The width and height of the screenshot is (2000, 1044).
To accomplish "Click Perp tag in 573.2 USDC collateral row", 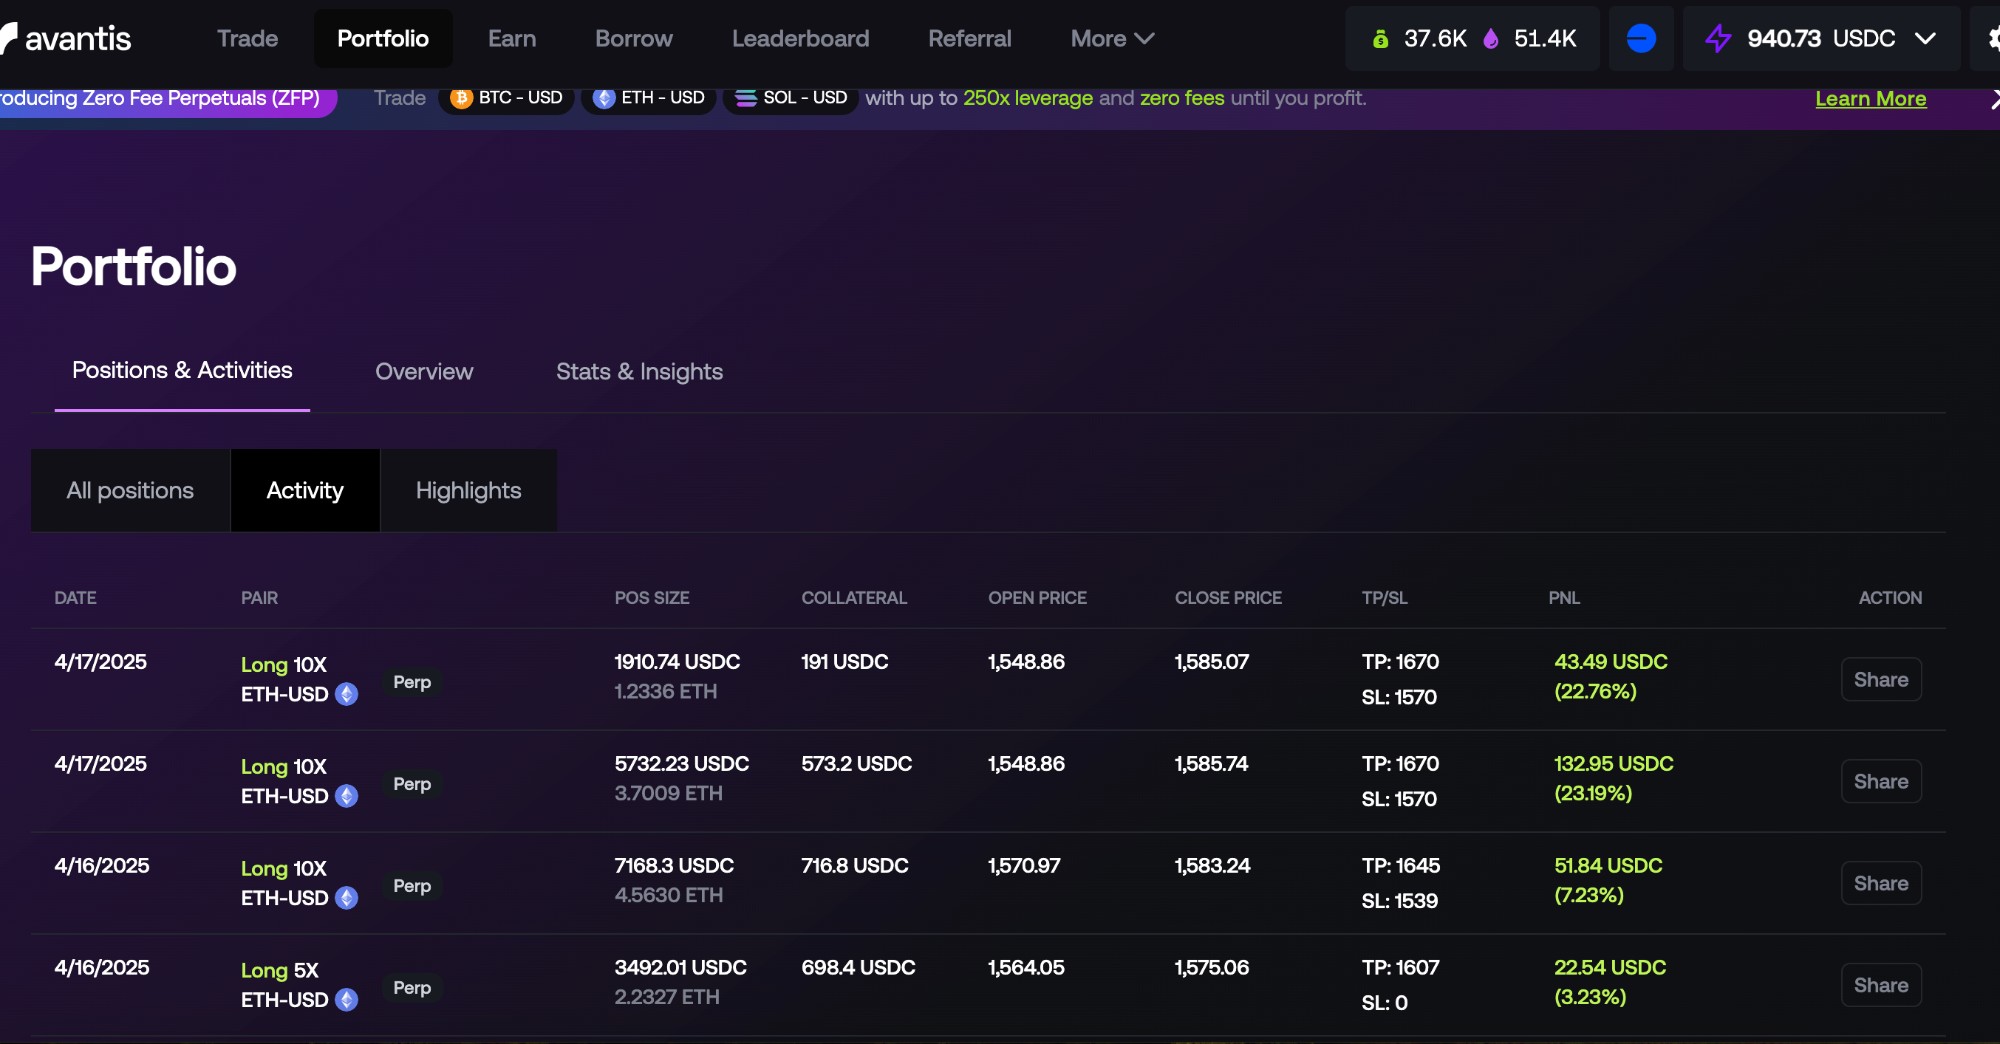I will 412,784.
